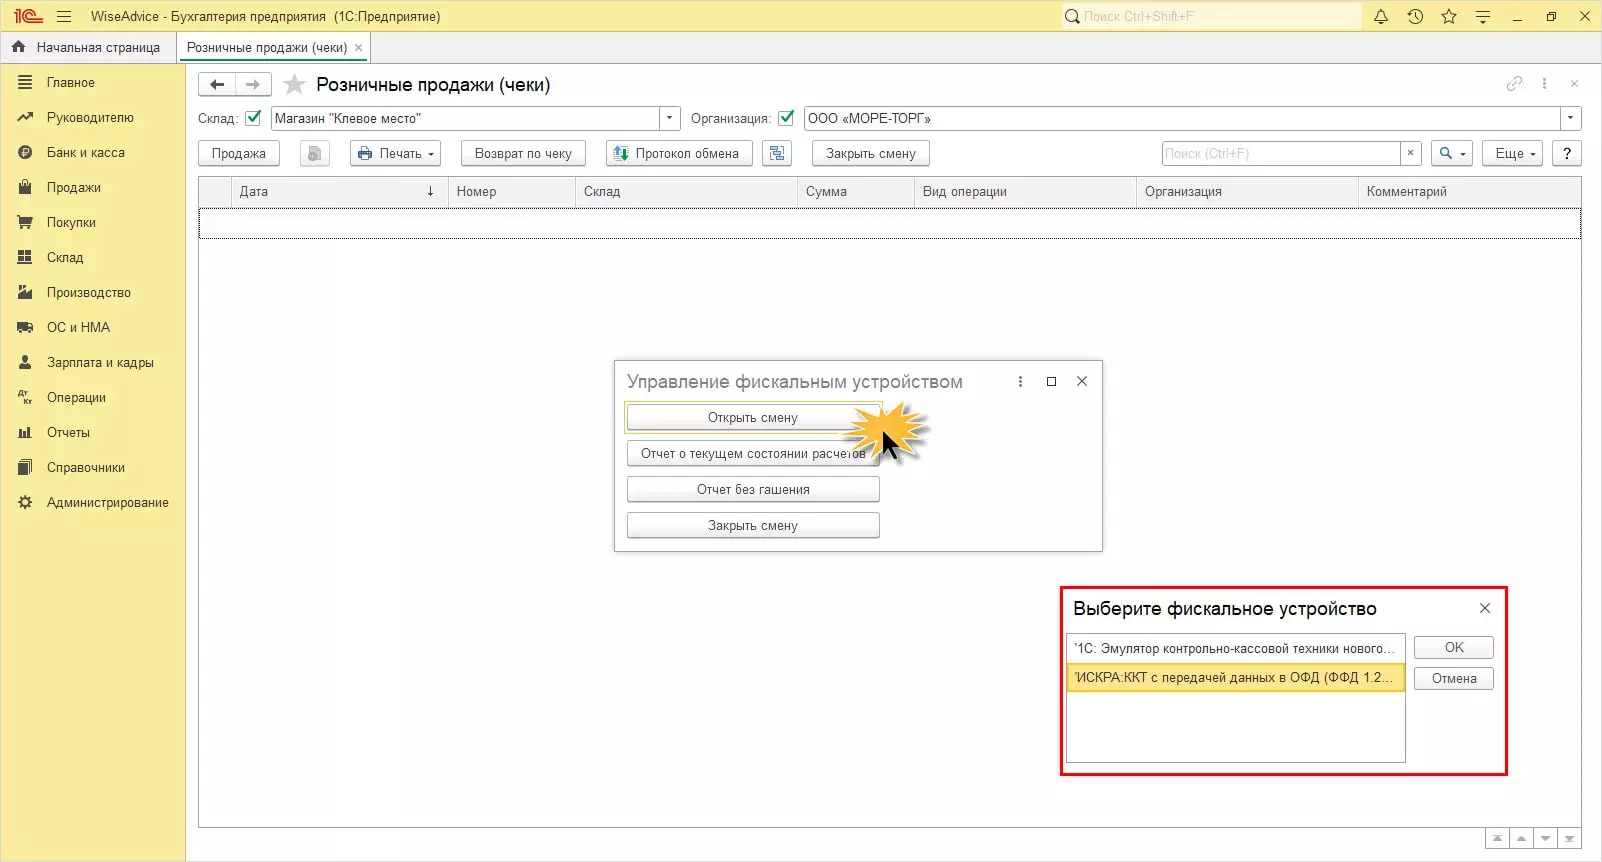The image size is (1602, 862).
Task: Confirm device selection with OK
Action: coord(1454,647)
